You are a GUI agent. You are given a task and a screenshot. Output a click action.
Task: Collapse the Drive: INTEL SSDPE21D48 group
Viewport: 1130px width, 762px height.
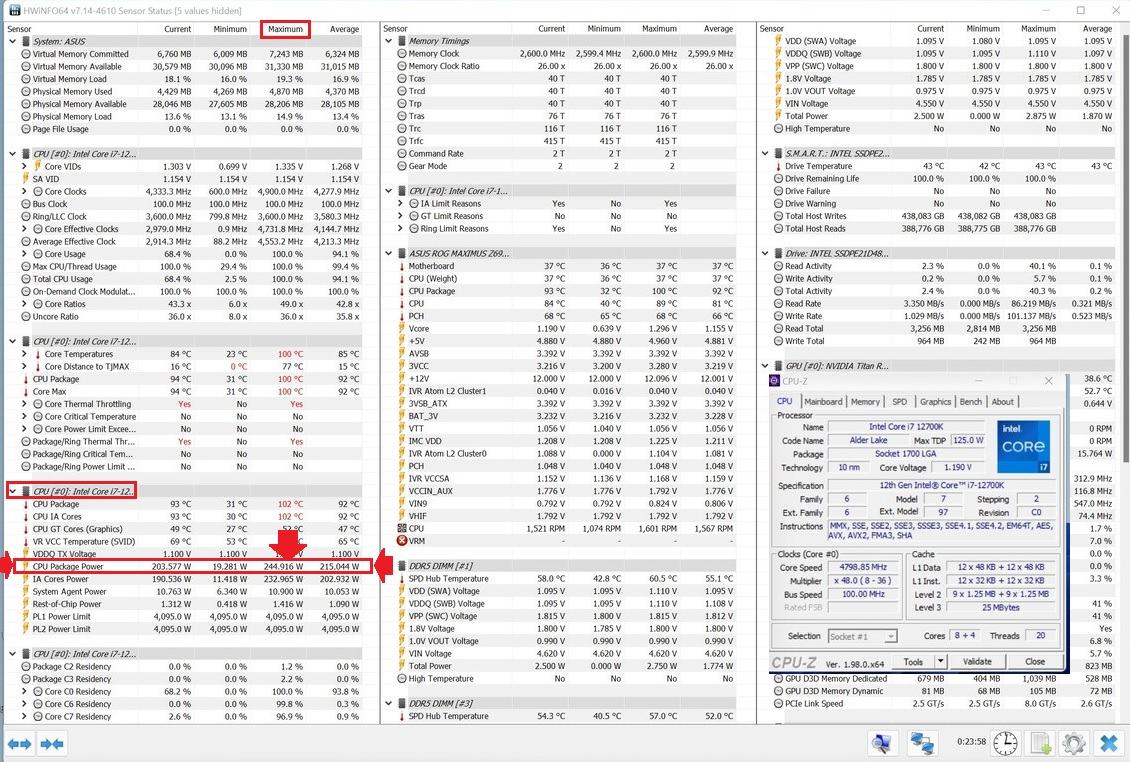(x=765, y=254)
